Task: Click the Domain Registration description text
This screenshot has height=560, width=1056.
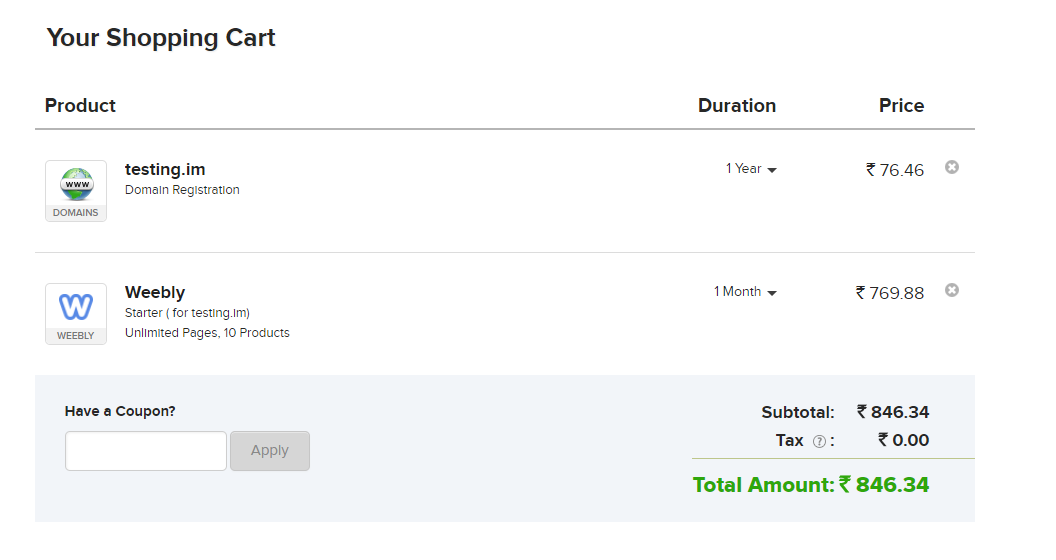Action: pos(182,190)
